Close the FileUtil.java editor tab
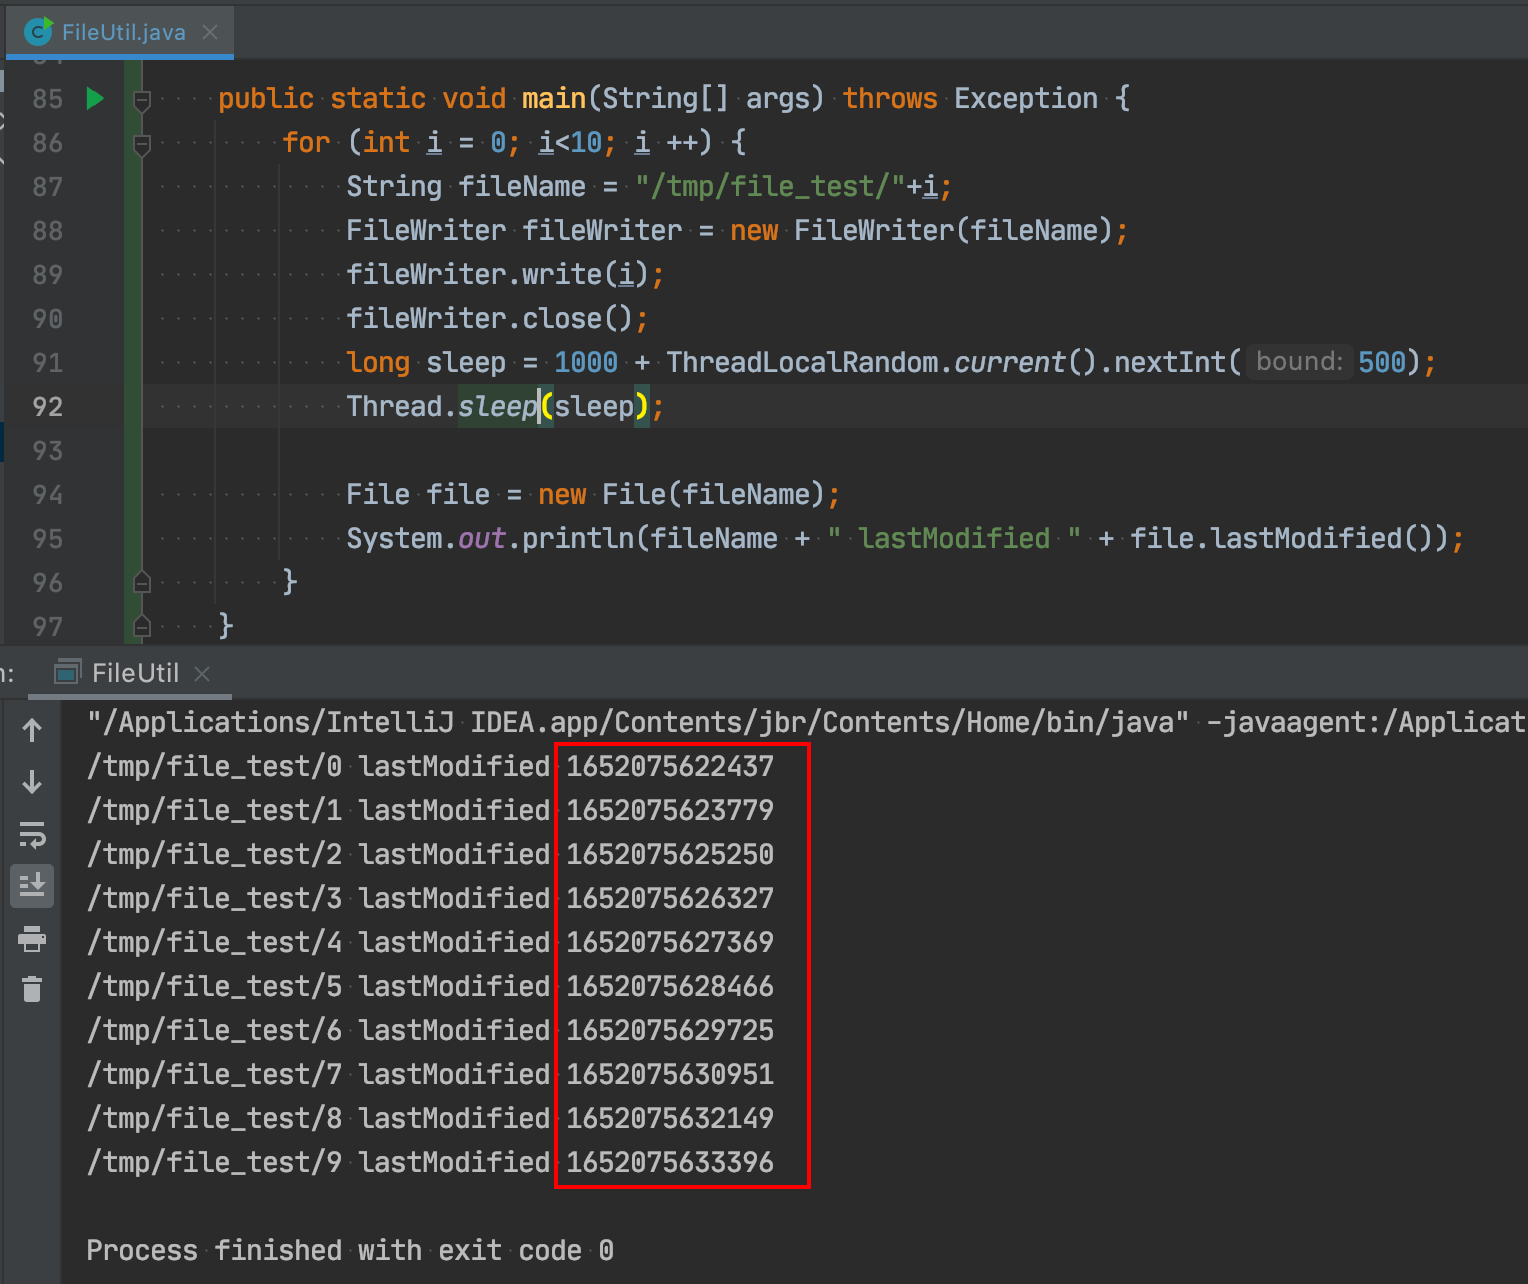1528x1284 pixels. 210,32
